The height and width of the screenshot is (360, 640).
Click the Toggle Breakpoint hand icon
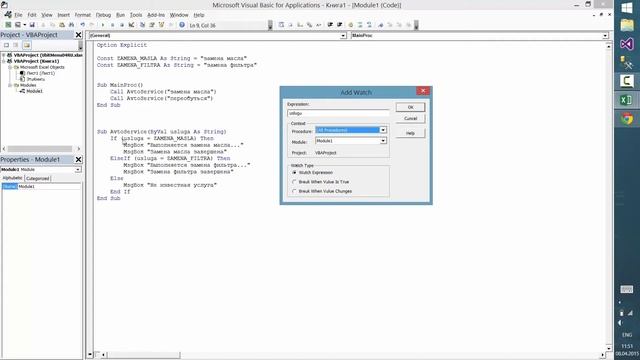coord(350,25)
